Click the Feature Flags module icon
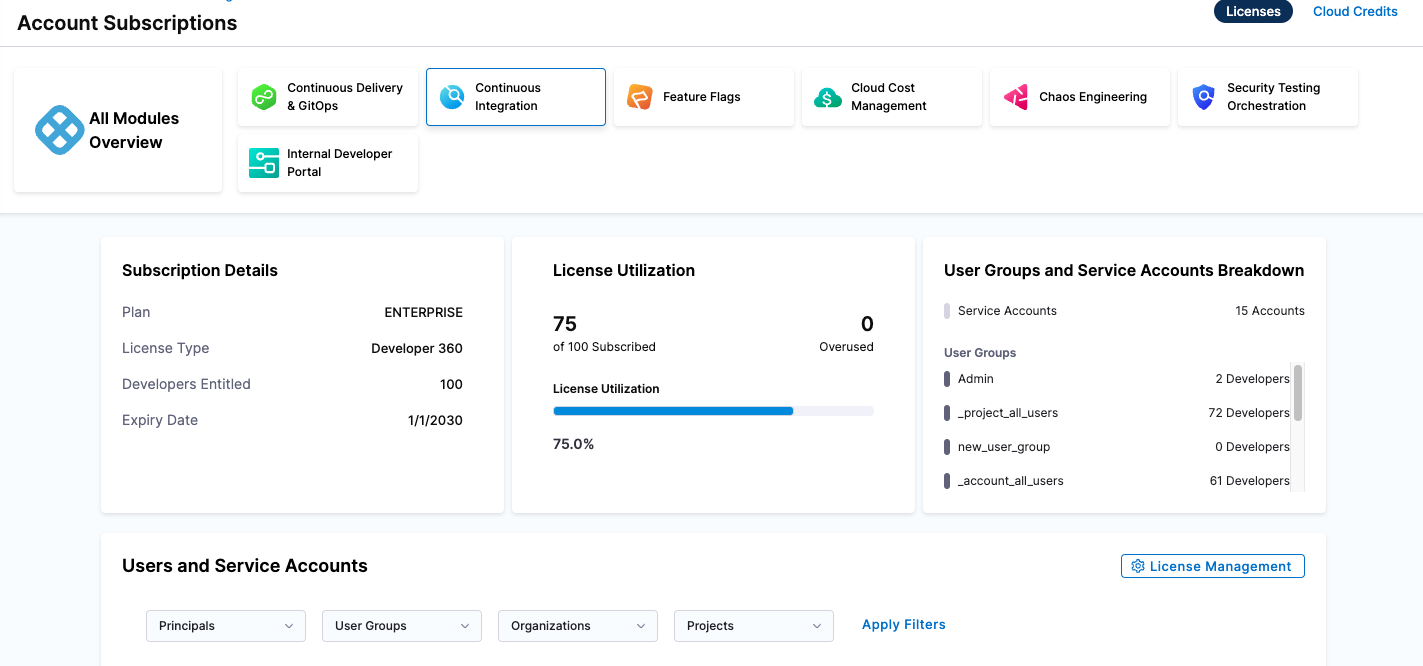Viewport: 1423px width, 666px height. [x=640, y=97]
